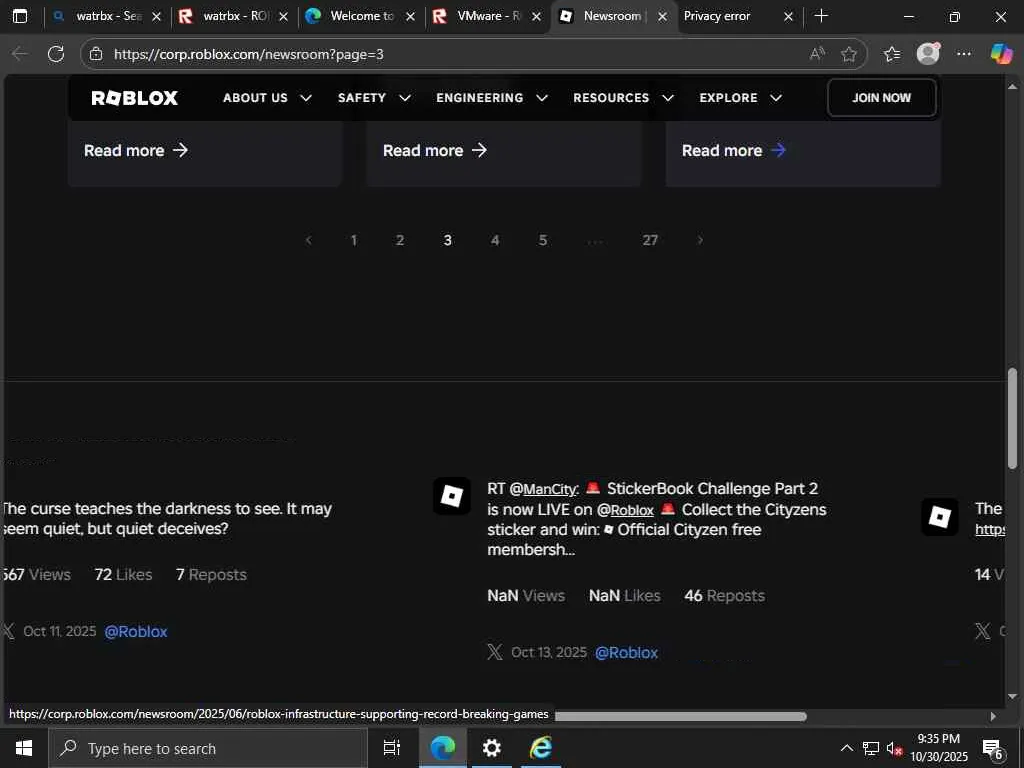The height and width of the screenshot is (768, 1024).
Task: Open the Windows Start menu
Action: (x=24, y=748)
